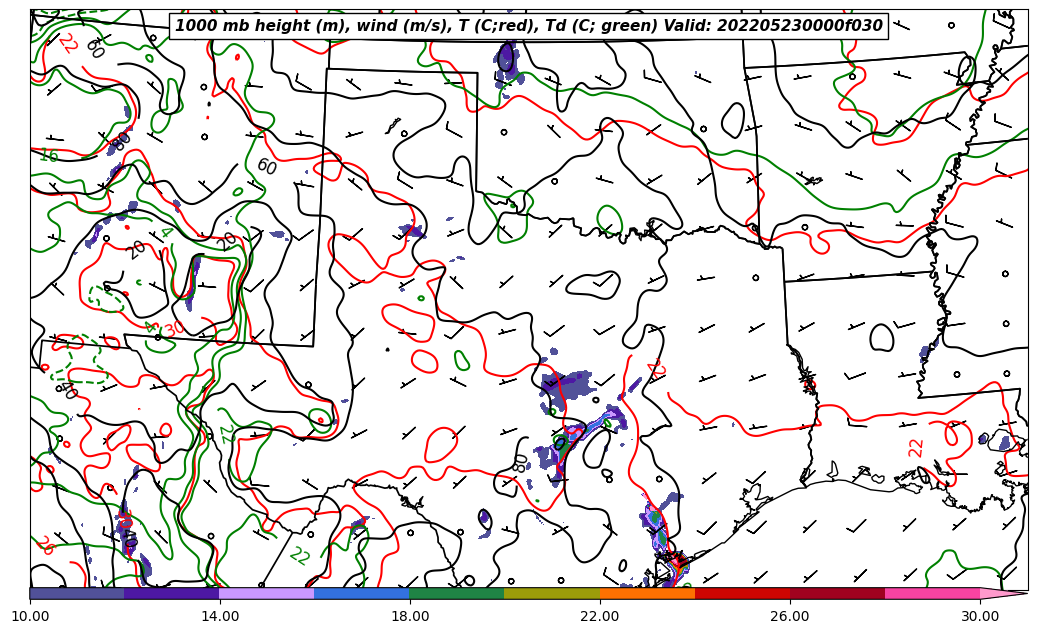Pick the hot pink 28–30 colorbar segment
1037x633 pixels.
coord(933,593)
